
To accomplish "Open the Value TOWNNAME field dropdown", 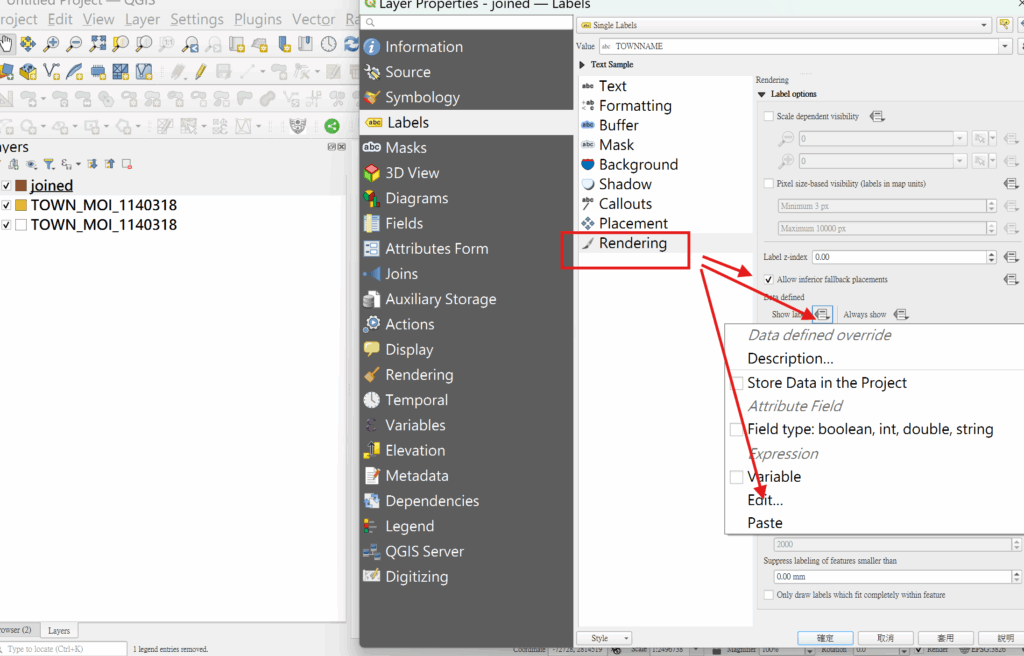I will click(x=1005, y=46).
